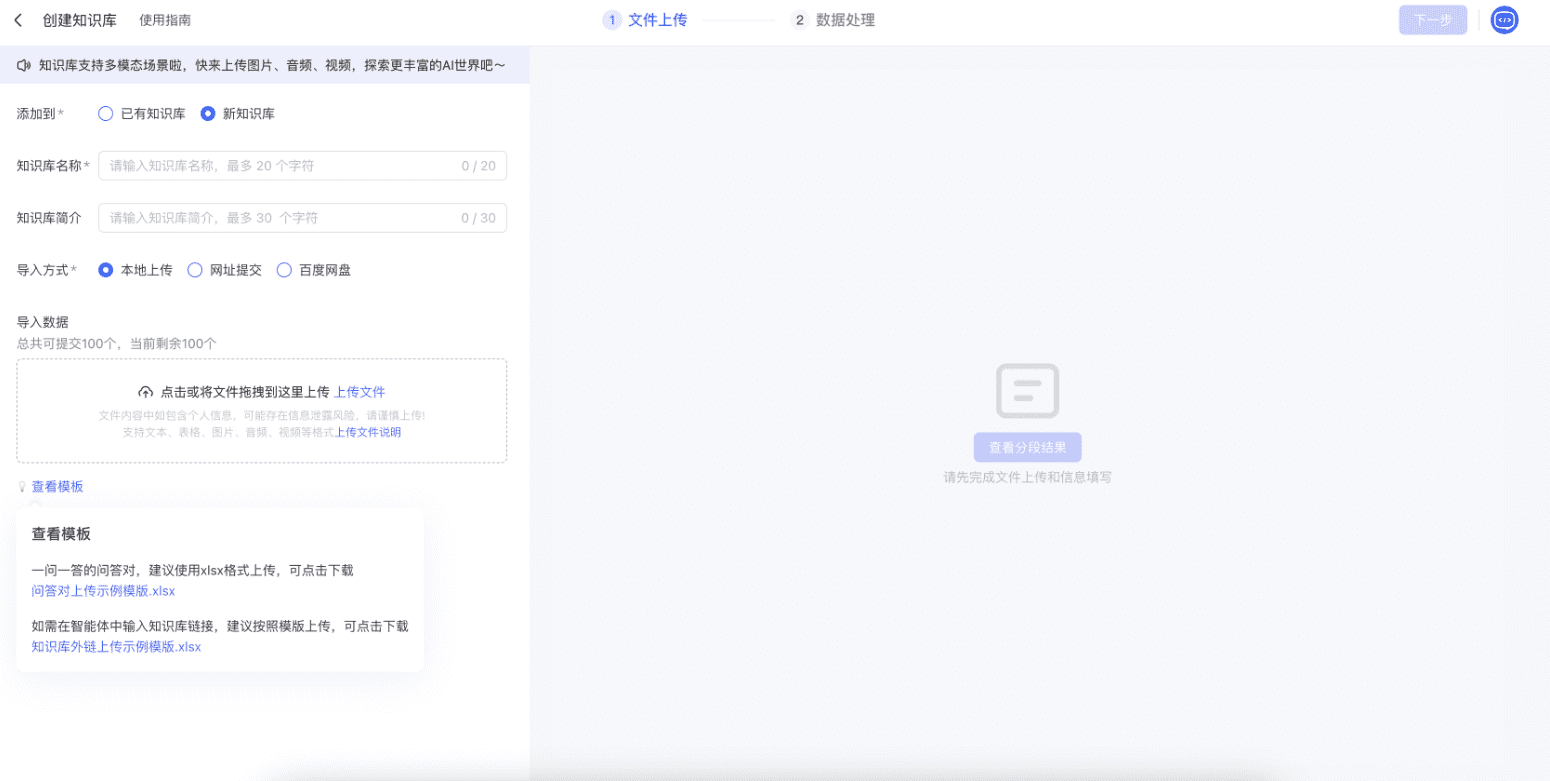Select the 新知识库 radio option
This screenshot has width=1550, height=781.
pyautogui.click(x=238, y=114)
